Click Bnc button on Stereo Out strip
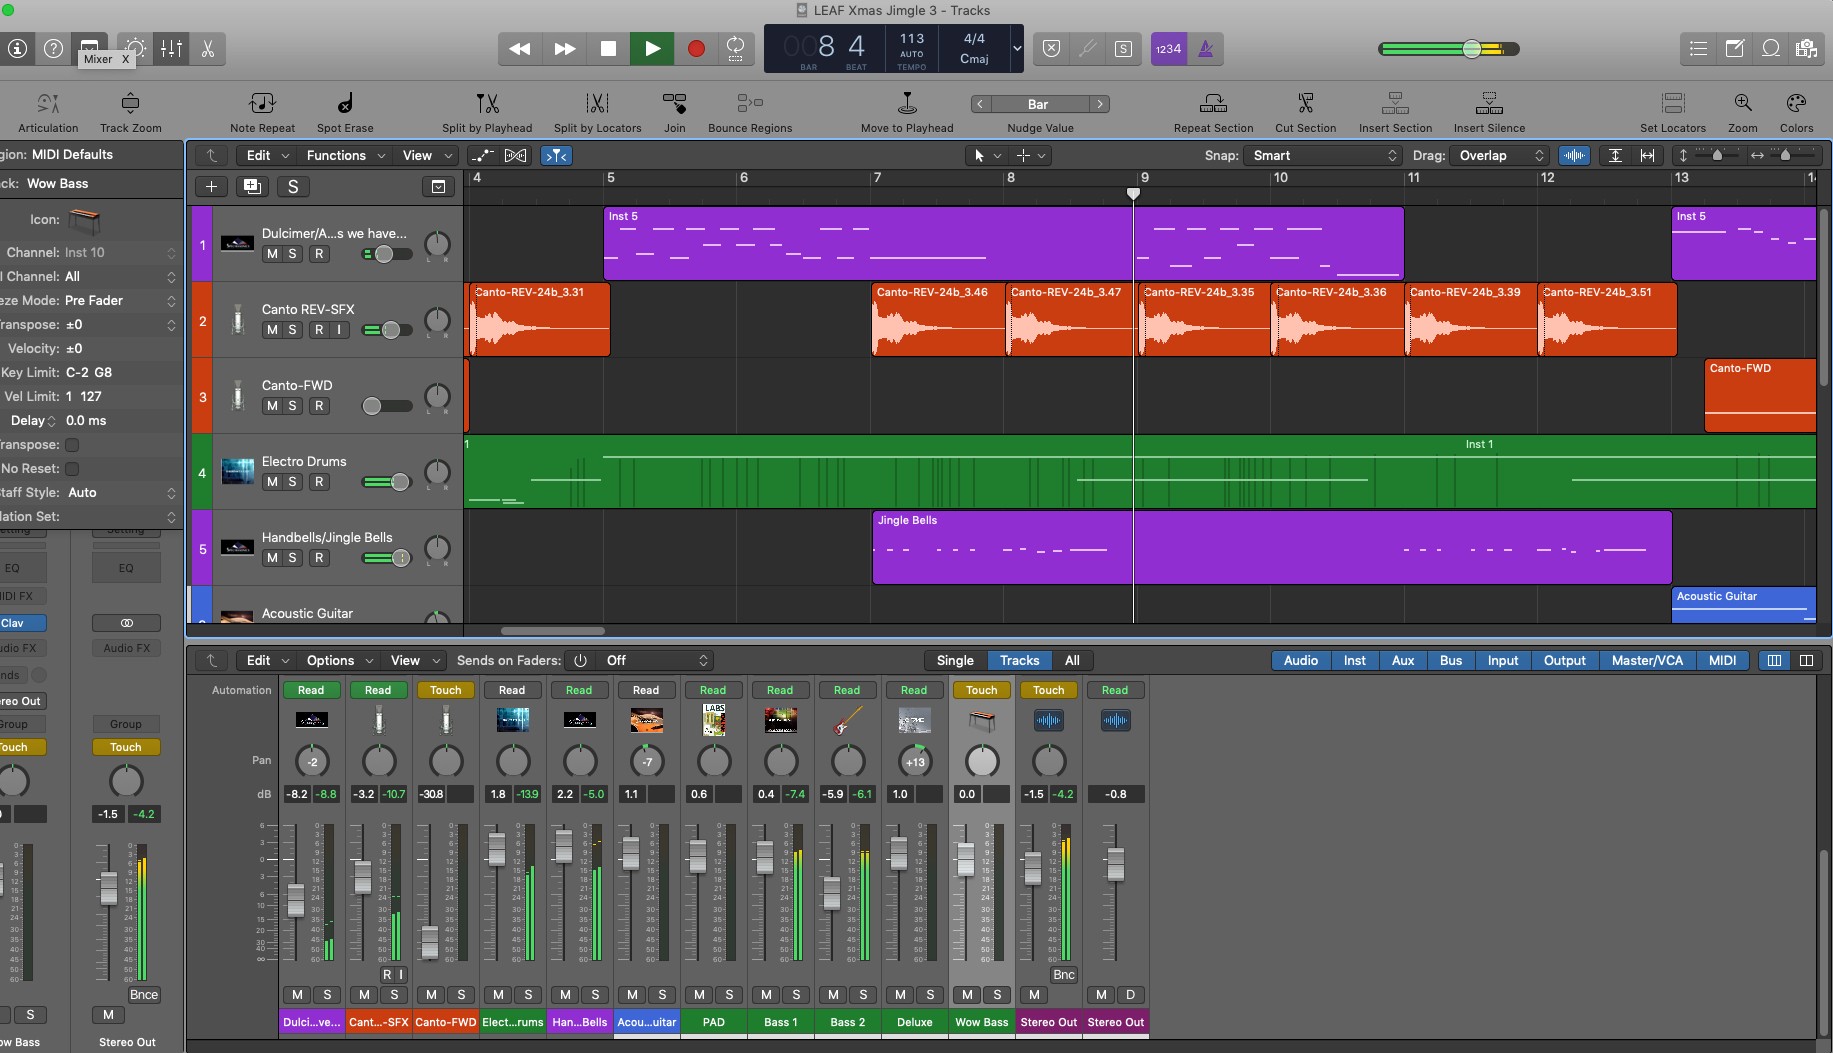Viewport: 1833px width, 1053px height. pos(1063,975)
